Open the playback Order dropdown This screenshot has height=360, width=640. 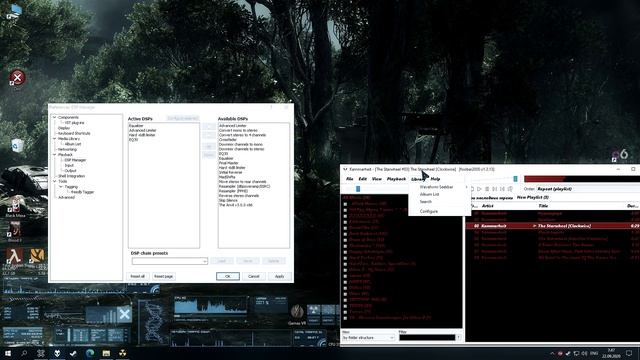pyautogui.click(x=588, y=189)
